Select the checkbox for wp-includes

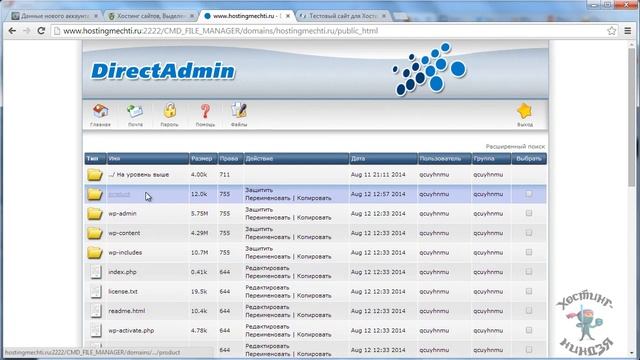[529, 253]
